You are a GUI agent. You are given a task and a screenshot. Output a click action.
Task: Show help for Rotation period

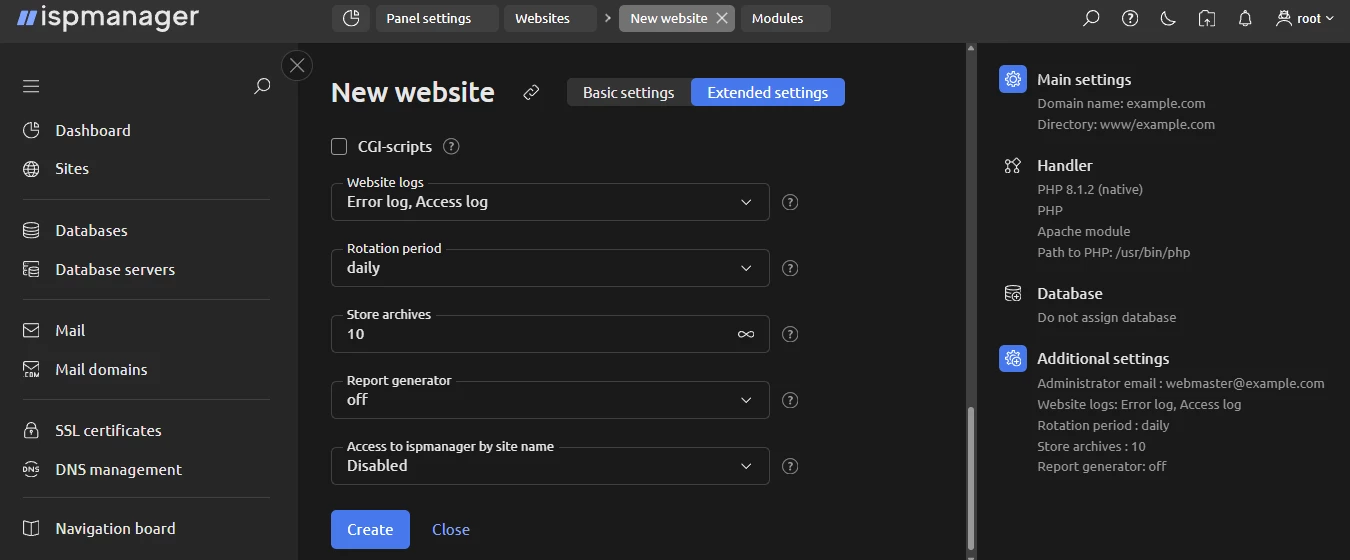pos(790,268)
